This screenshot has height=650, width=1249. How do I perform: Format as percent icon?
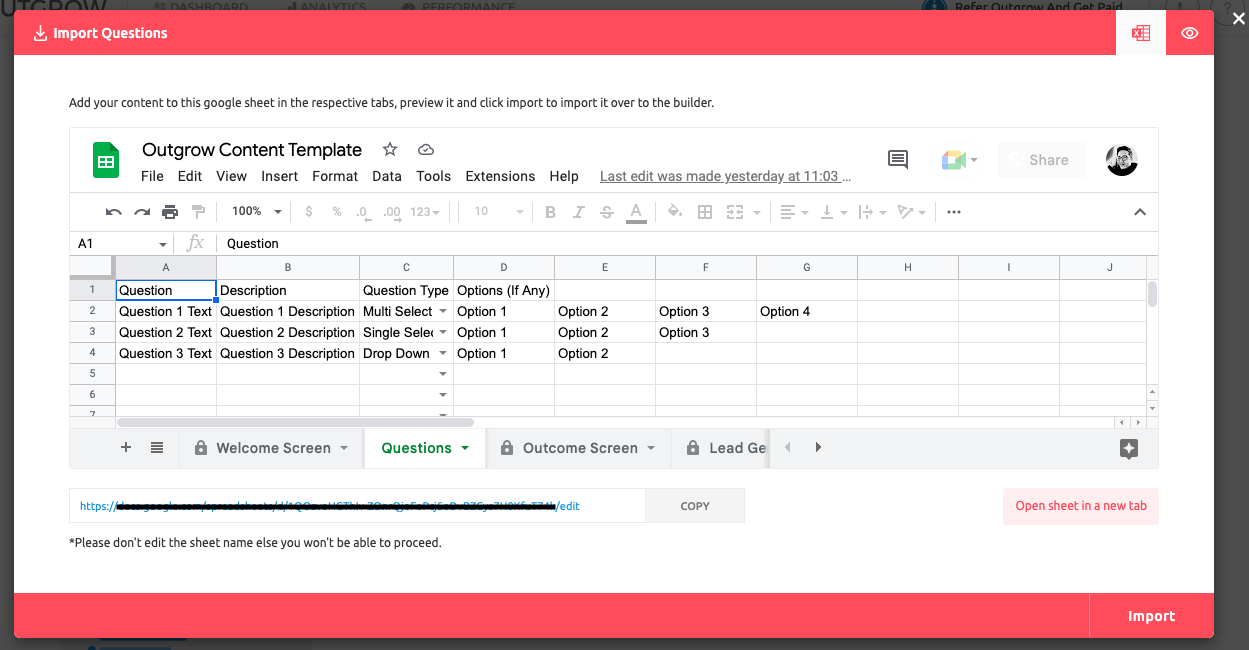tap(337, 212)
